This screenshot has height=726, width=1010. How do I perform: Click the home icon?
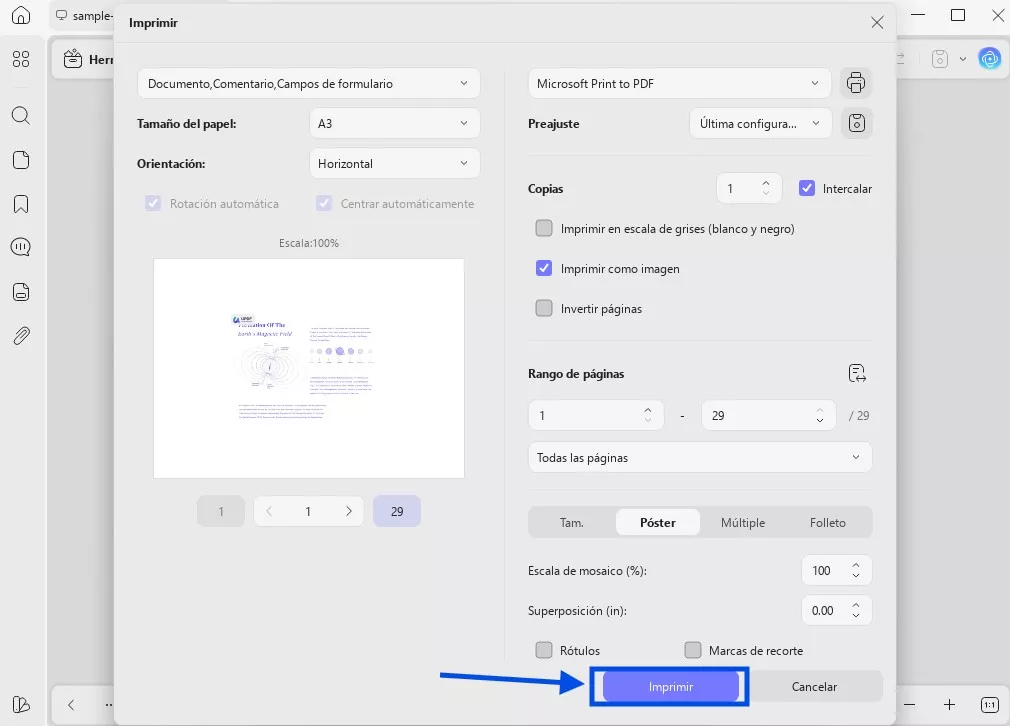[x=21, y=16]
